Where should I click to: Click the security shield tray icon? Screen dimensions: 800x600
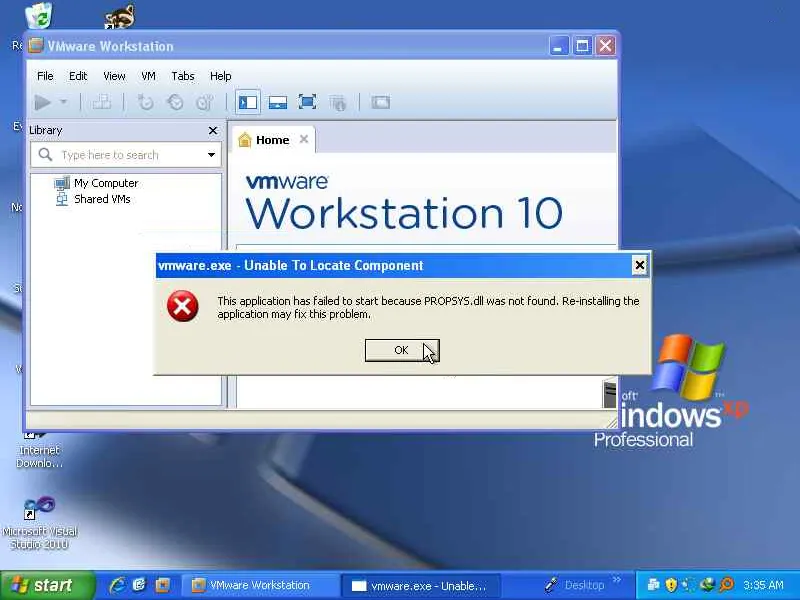pyautogui.click(x=671, y=584)
